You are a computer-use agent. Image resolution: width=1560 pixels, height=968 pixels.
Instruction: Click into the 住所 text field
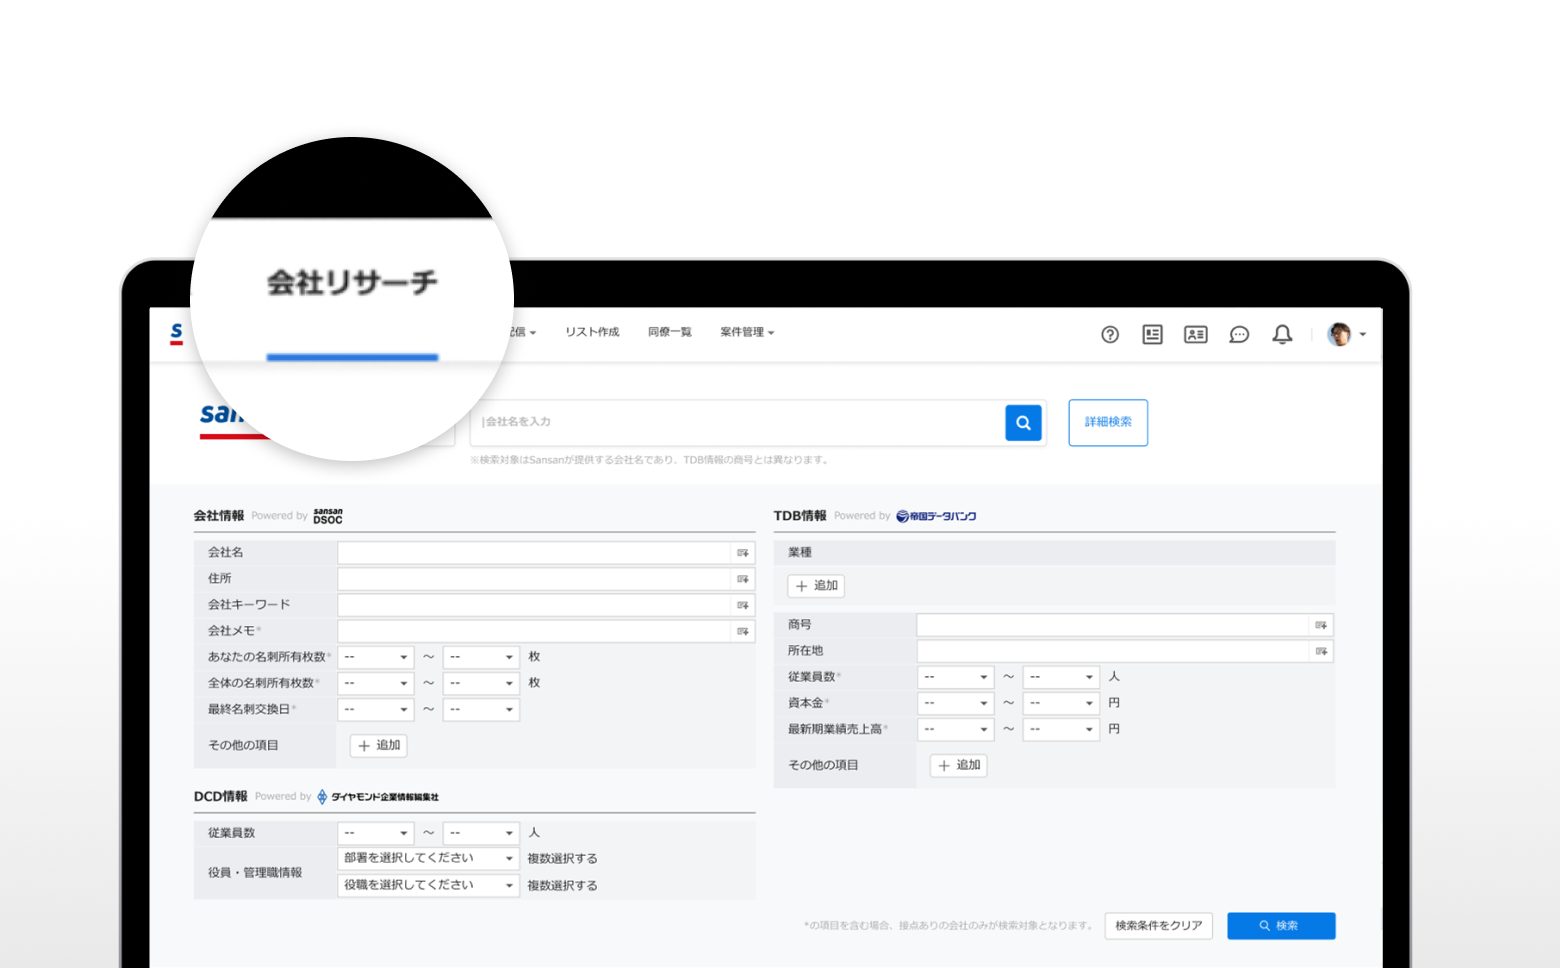(x=535, y=579)
